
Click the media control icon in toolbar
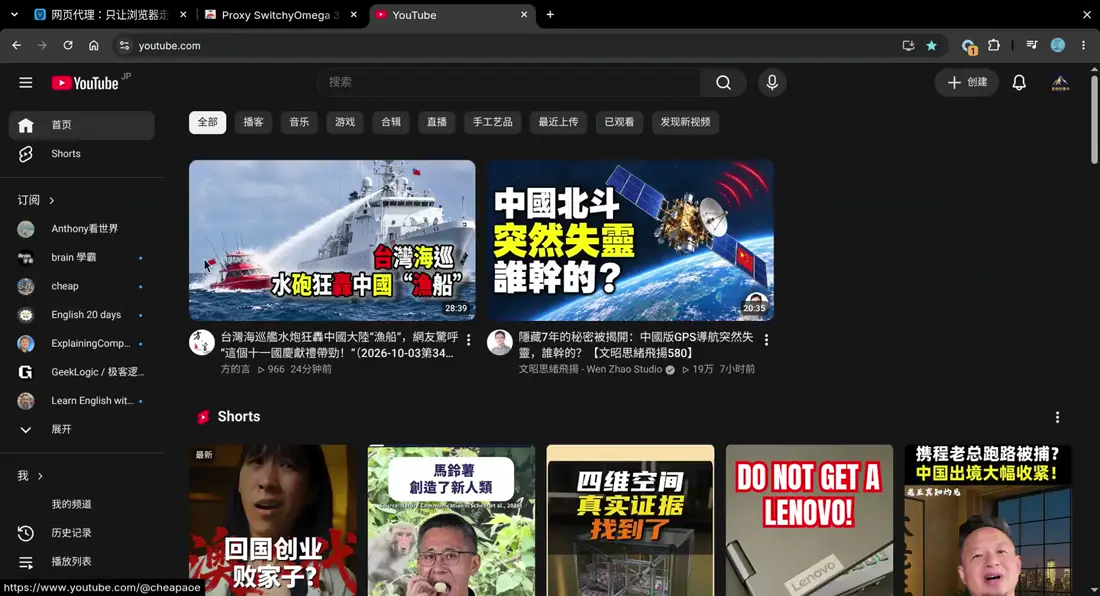1032,46
